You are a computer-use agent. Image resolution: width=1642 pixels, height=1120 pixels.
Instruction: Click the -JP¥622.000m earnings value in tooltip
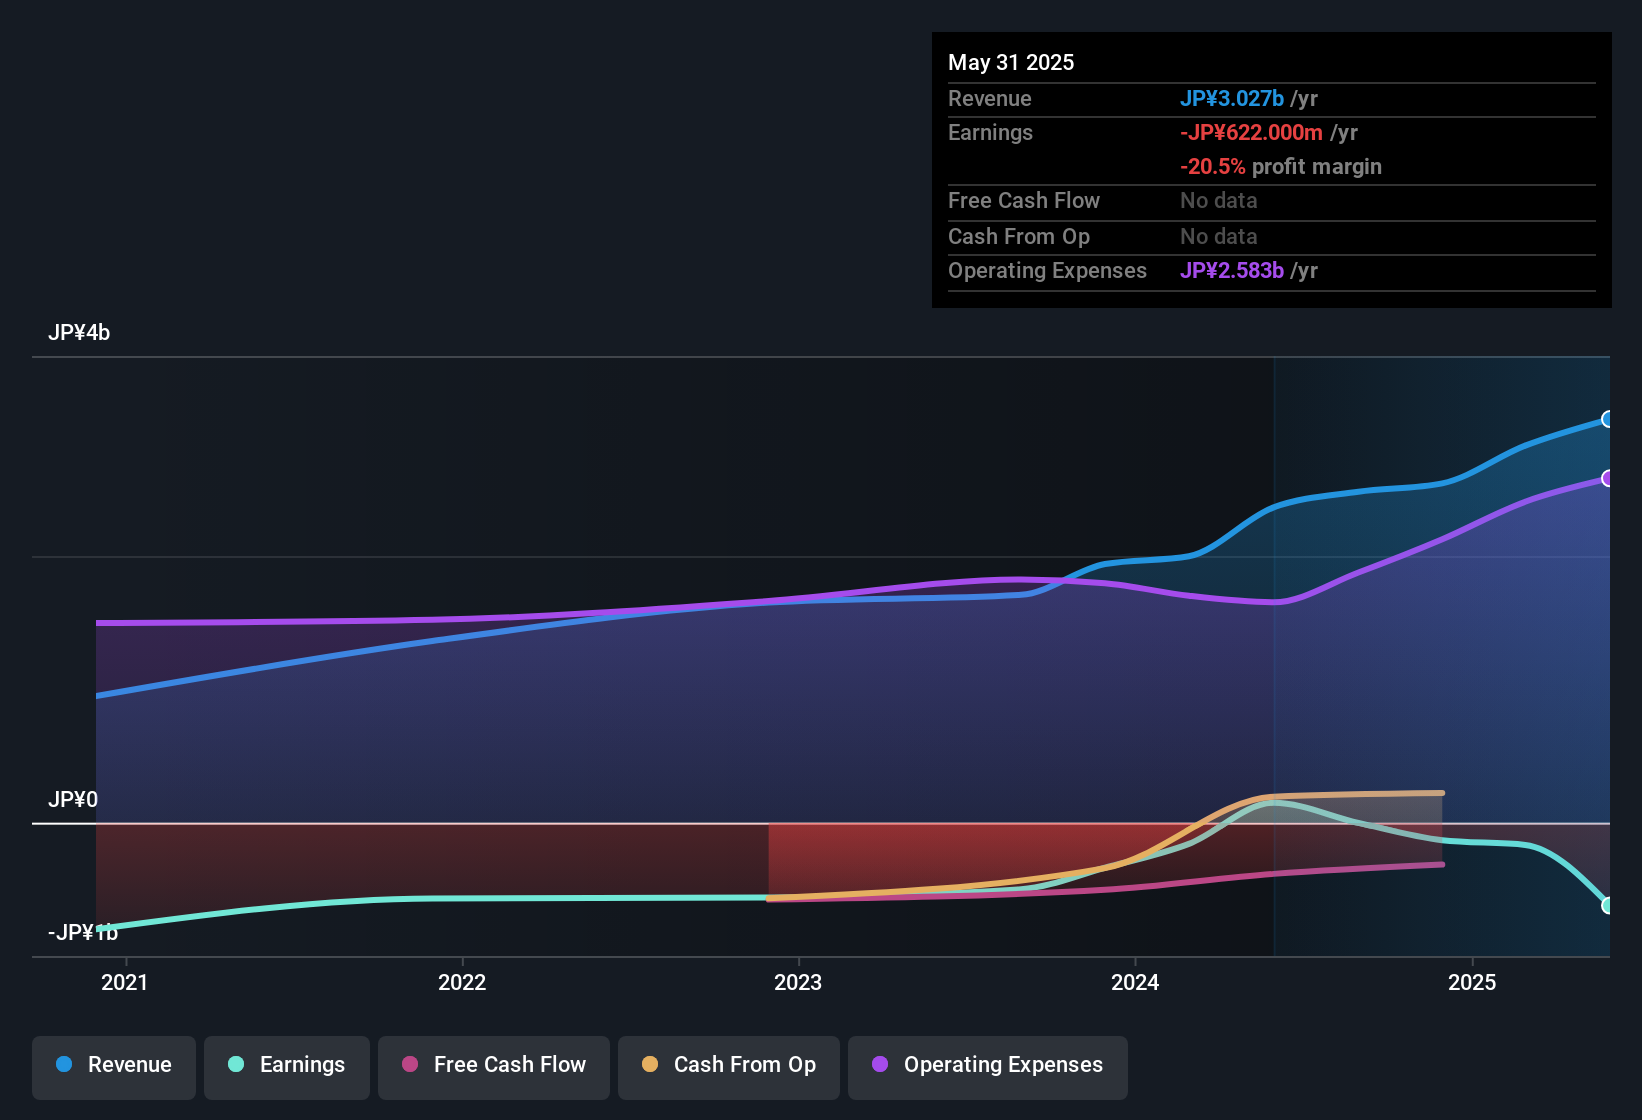[x=1251, y=132]
